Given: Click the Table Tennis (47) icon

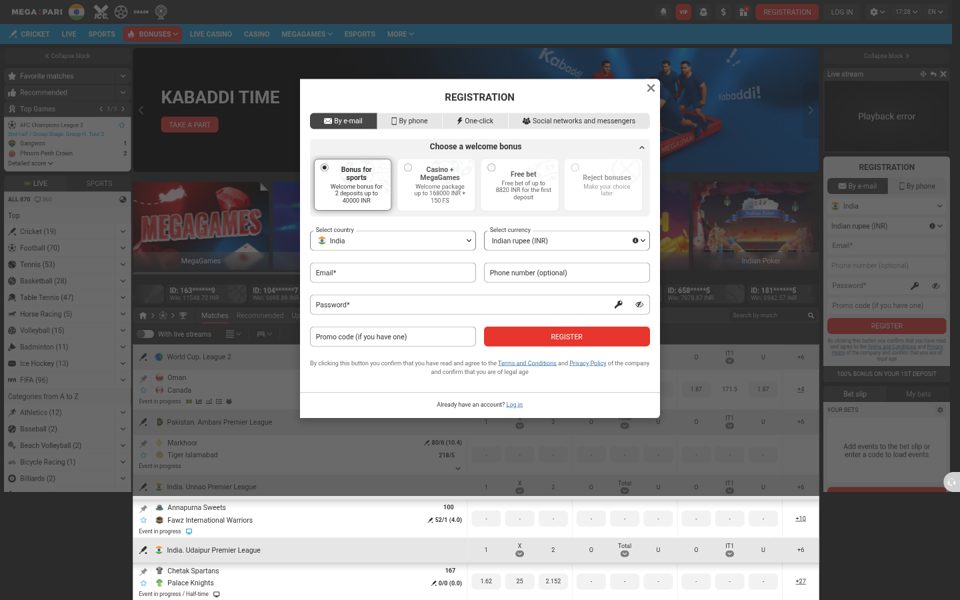Looking at the screenshot, I should coord(12,298).
